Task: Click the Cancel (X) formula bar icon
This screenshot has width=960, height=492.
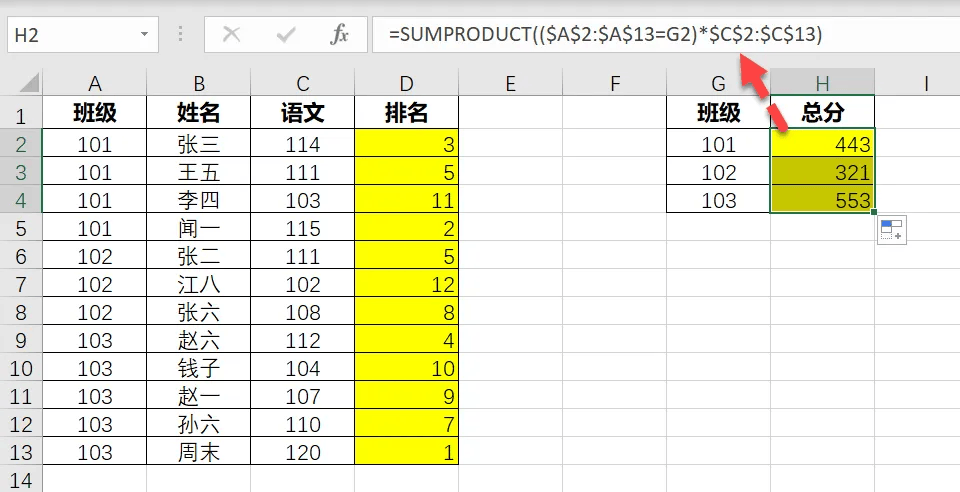Action: point(231,34)
